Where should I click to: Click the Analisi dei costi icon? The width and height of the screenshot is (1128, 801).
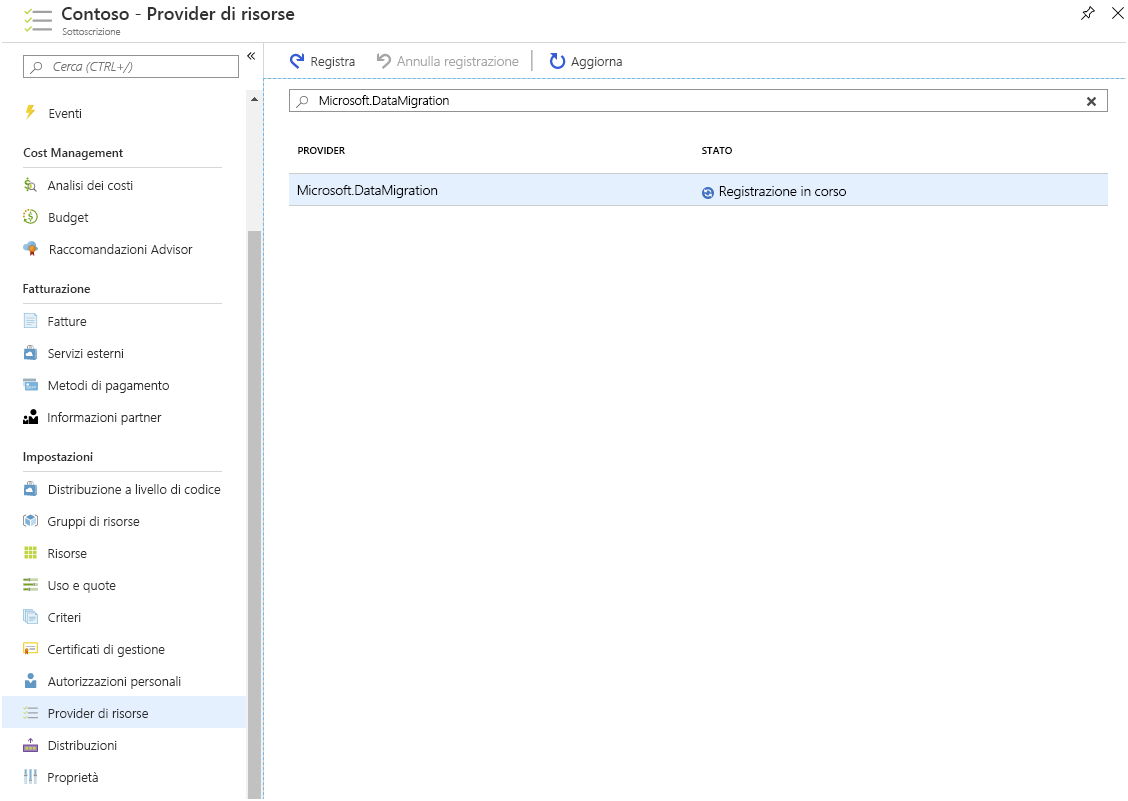30,185
